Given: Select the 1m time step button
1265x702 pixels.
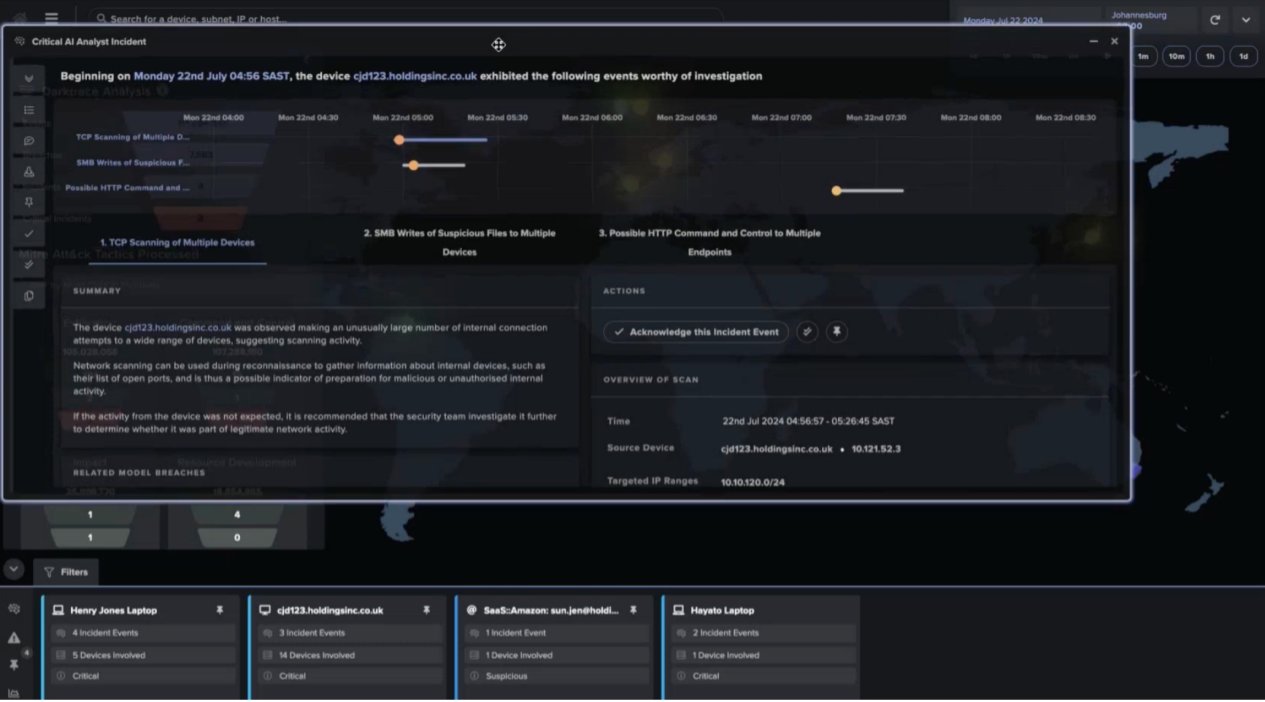Looking at the screenshot, I should point(1143,57).
